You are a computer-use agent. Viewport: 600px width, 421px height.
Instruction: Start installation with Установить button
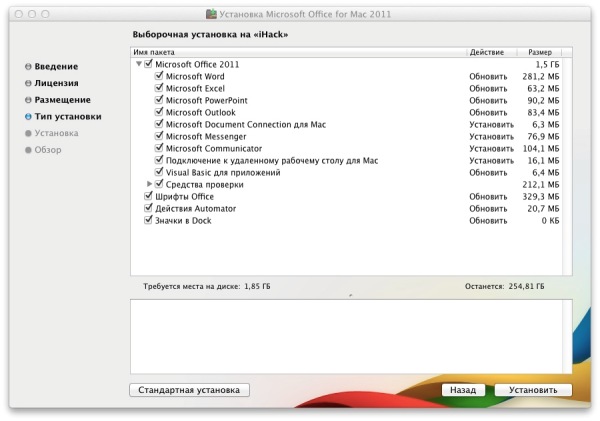[x=533, y=390]
